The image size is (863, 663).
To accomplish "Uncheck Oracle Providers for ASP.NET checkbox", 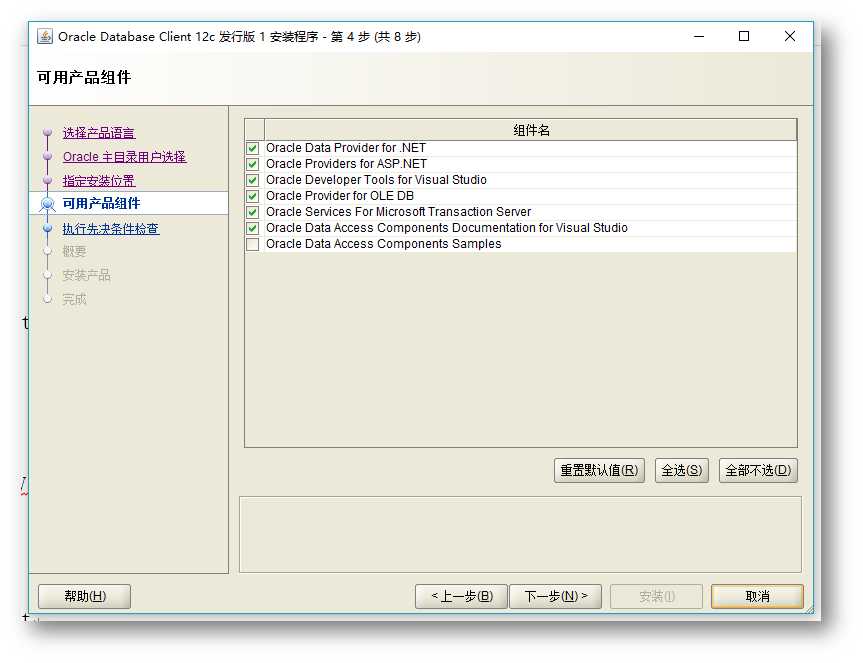I will point(253,164).
